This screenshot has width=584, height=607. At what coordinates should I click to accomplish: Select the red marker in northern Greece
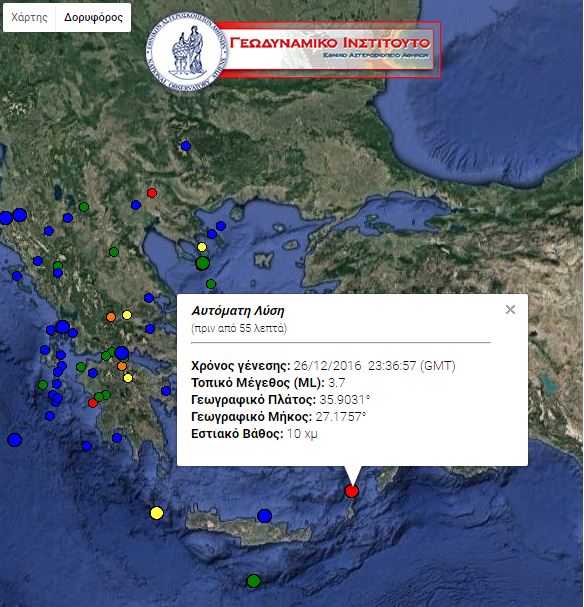coord(152,193)
